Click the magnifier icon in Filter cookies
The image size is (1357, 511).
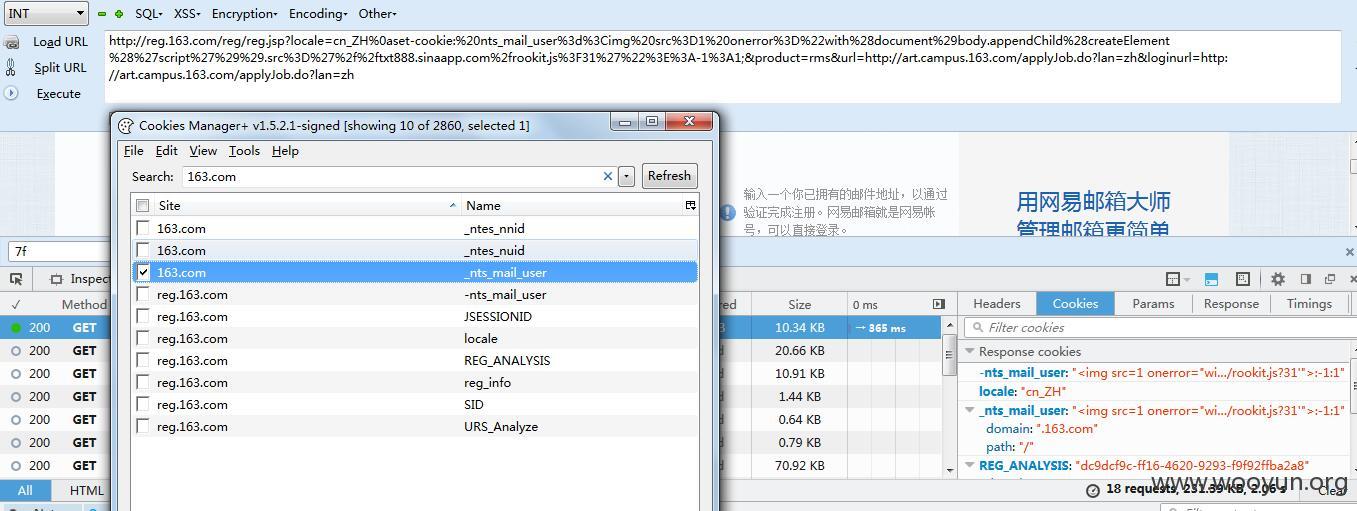click(x=976, y=327)
